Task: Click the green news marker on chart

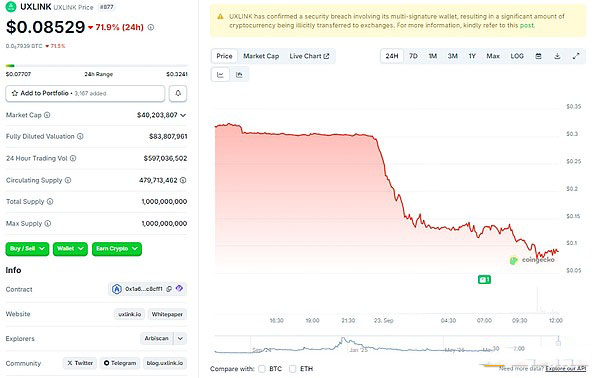Action: [484, 280]
